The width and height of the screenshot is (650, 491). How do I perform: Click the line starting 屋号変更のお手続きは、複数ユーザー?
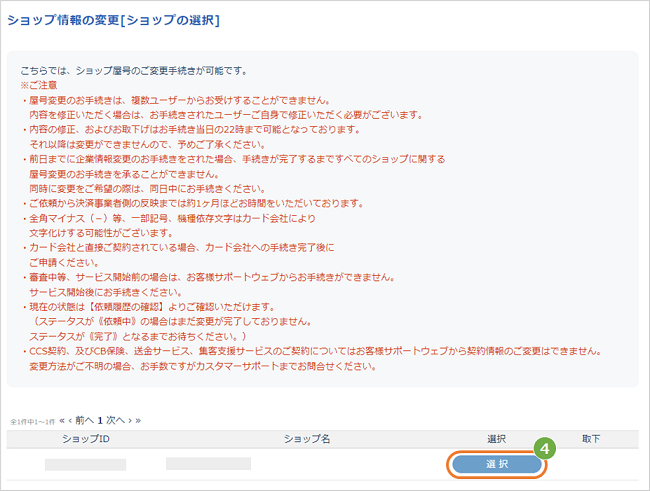point(177,100)
